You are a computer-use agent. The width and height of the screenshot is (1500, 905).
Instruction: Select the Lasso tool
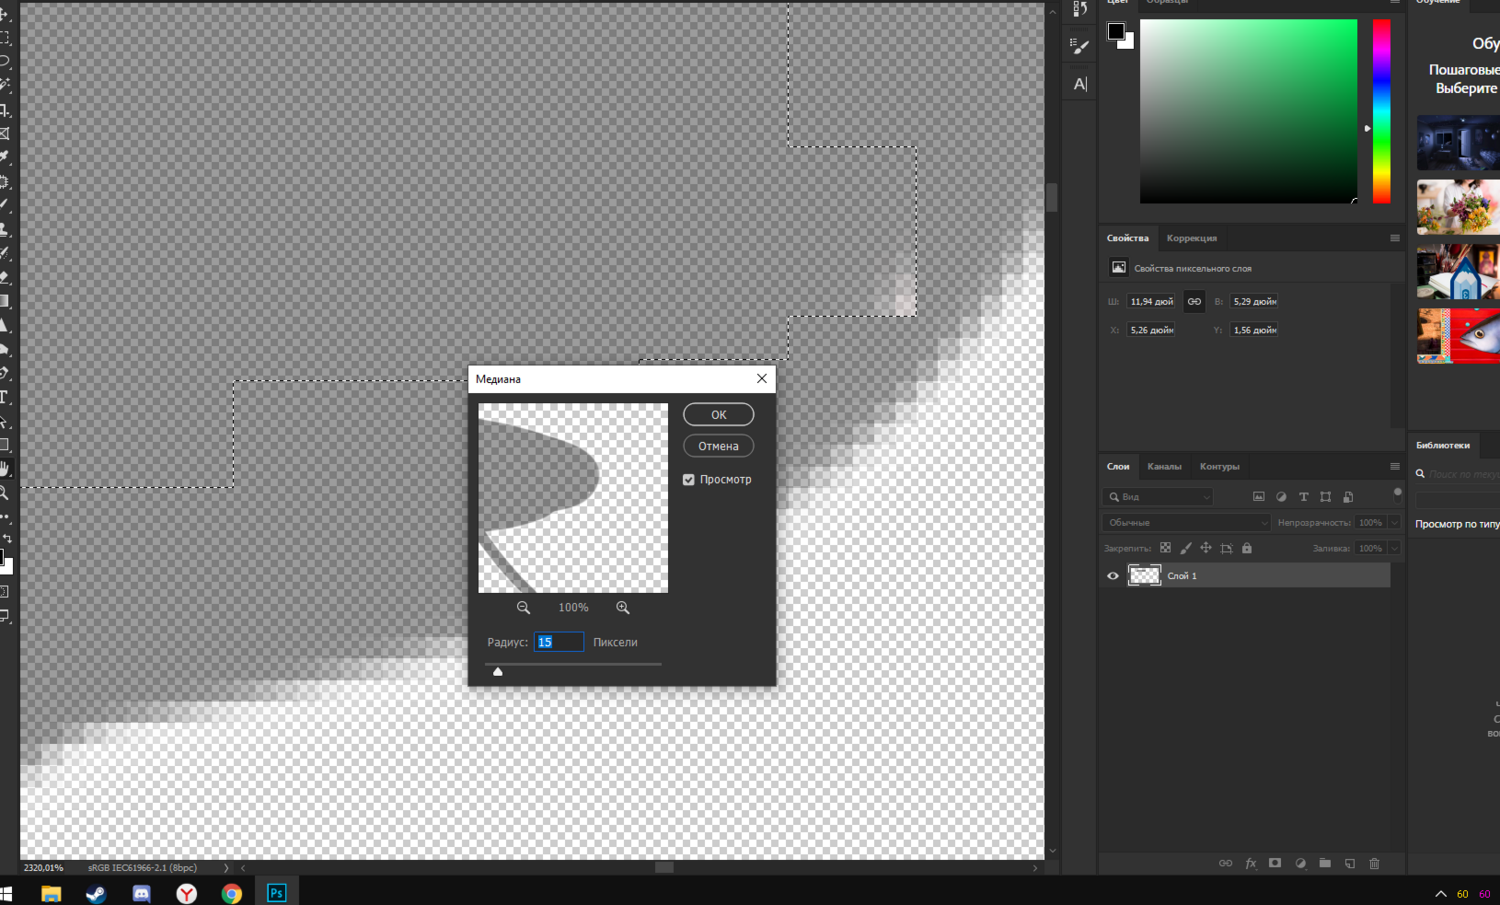5,61
